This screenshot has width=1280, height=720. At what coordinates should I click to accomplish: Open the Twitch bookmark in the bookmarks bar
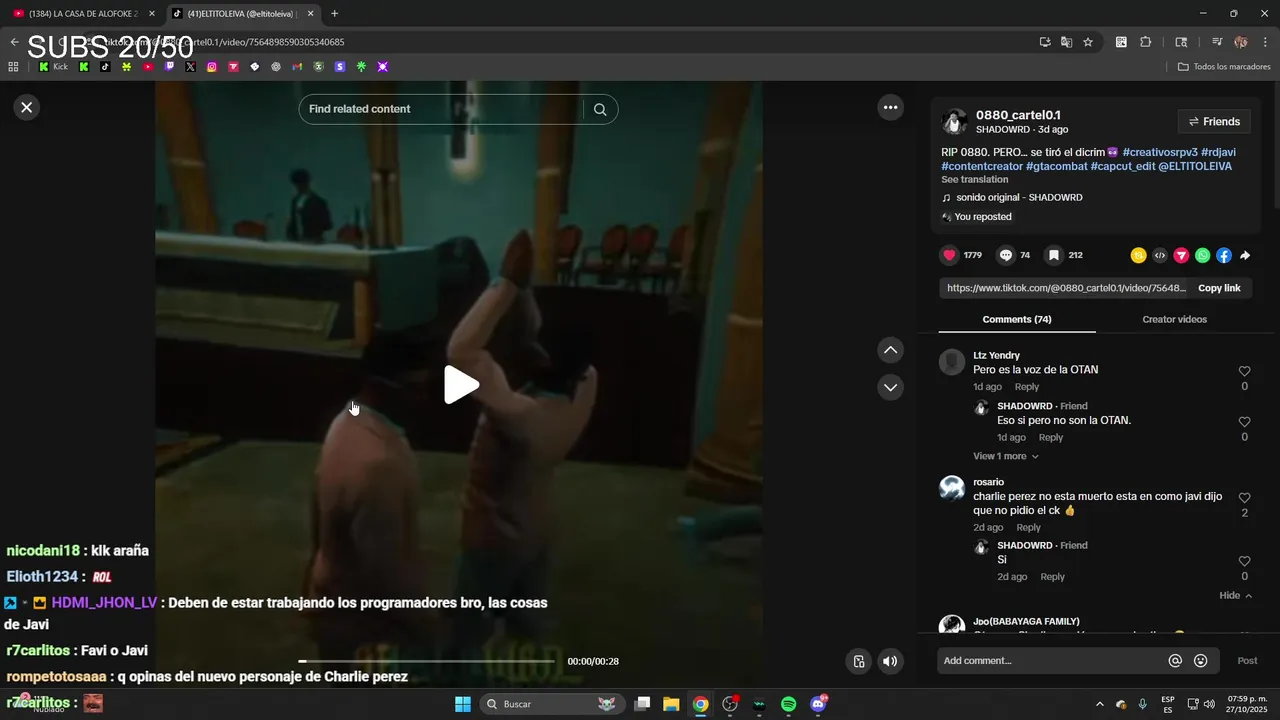[169, 67]
